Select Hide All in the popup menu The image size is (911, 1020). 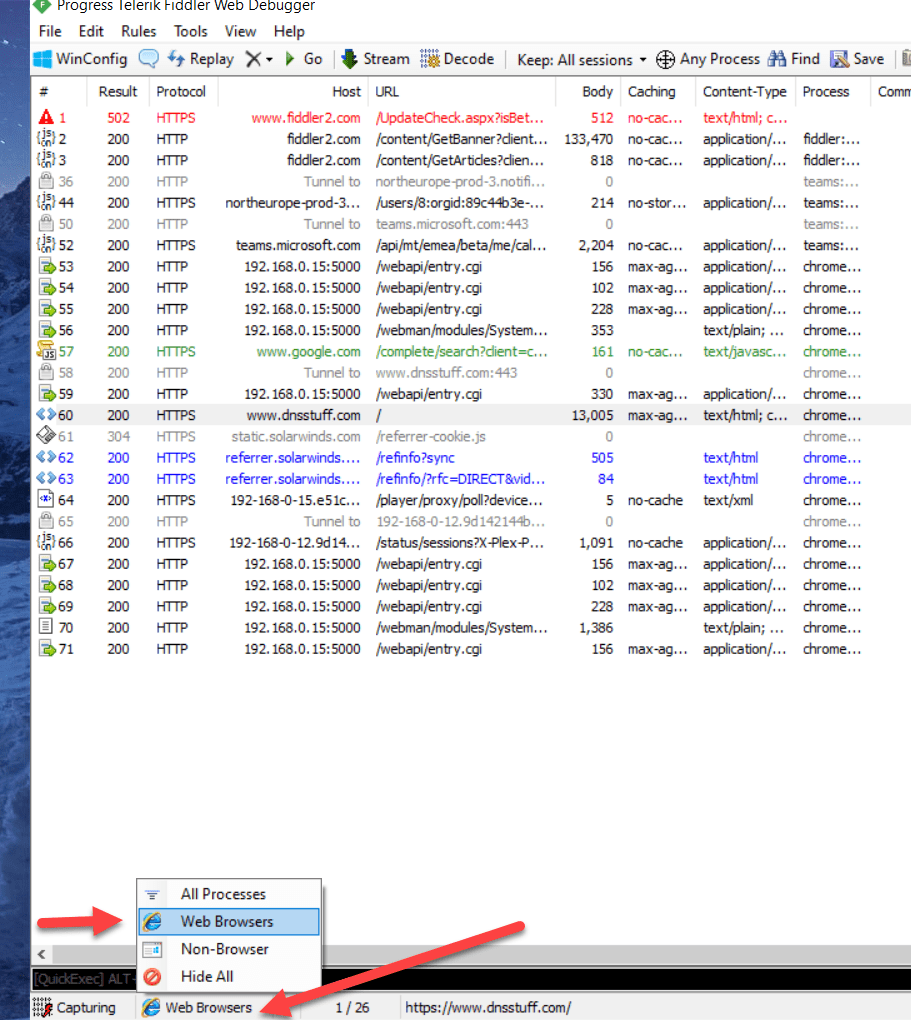click(207, 976)
